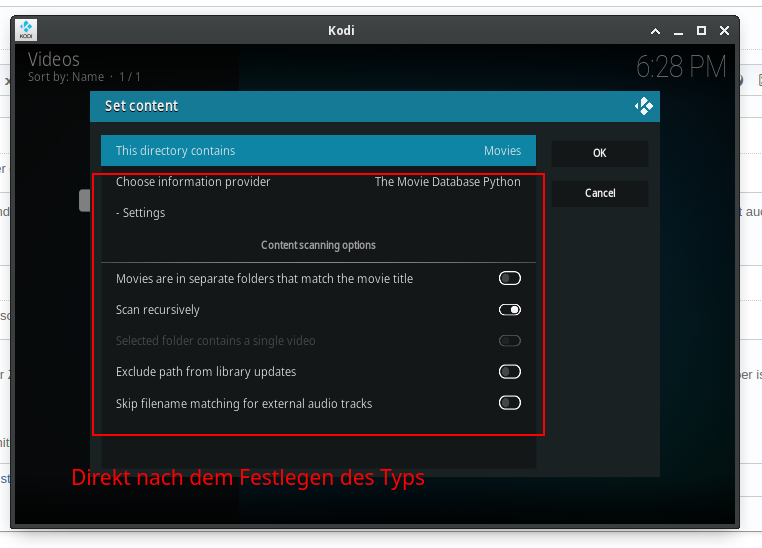Maximize the Kodi window
This screenshot has height=548, width=762.
701,31
